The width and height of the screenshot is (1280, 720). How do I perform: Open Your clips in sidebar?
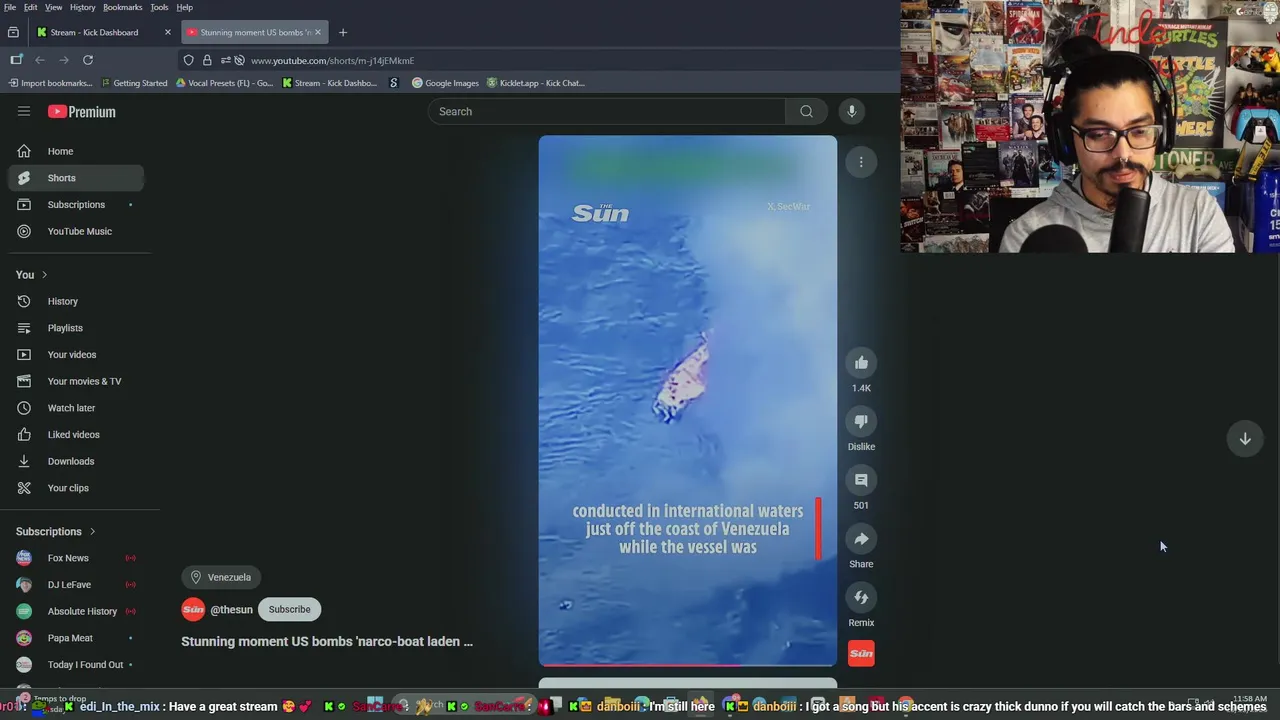point(76,488)
